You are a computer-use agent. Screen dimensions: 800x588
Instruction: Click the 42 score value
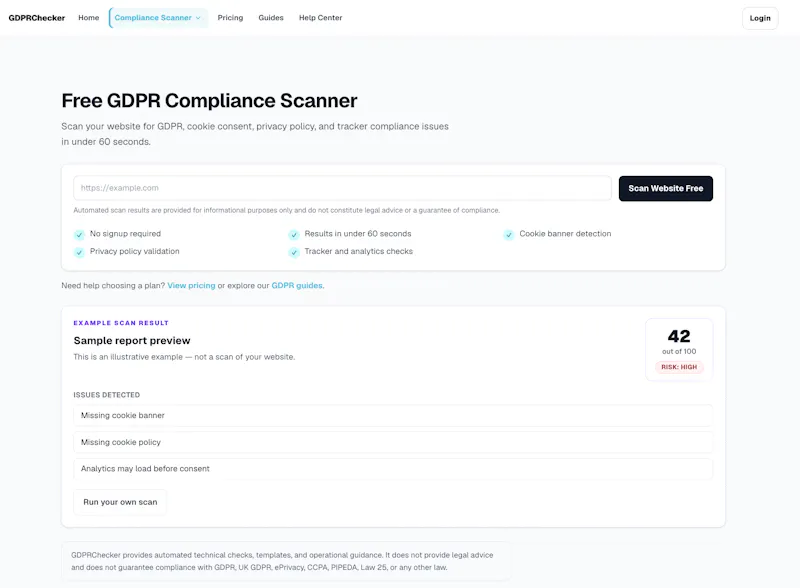(679, 336)
